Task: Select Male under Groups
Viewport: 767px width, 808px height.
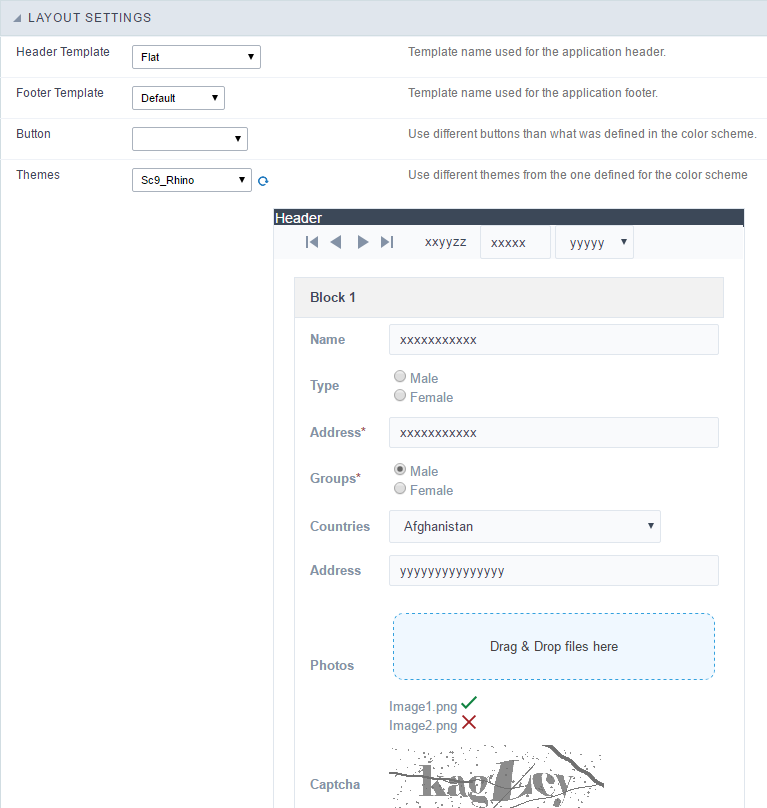Action: [x=400, y=469]
